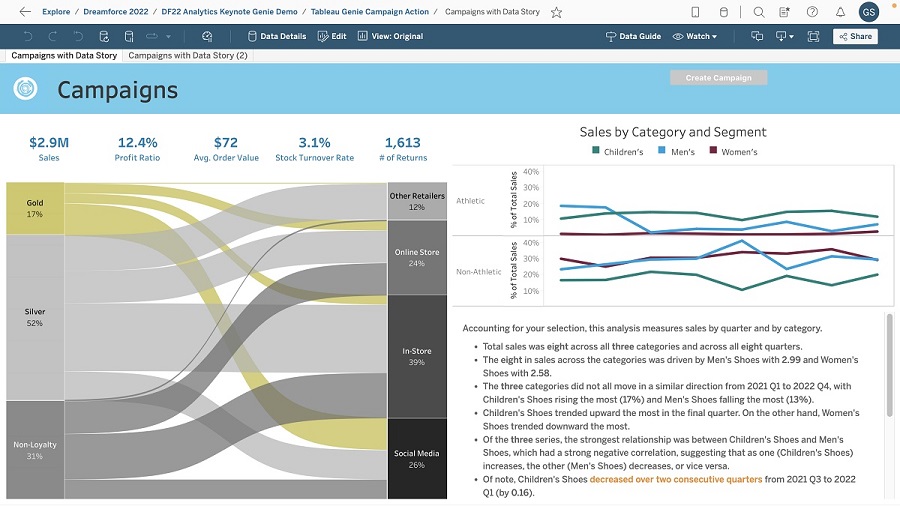900x506 pixels.
Task: Toggle Children's legend item
Action: point(617,152)
